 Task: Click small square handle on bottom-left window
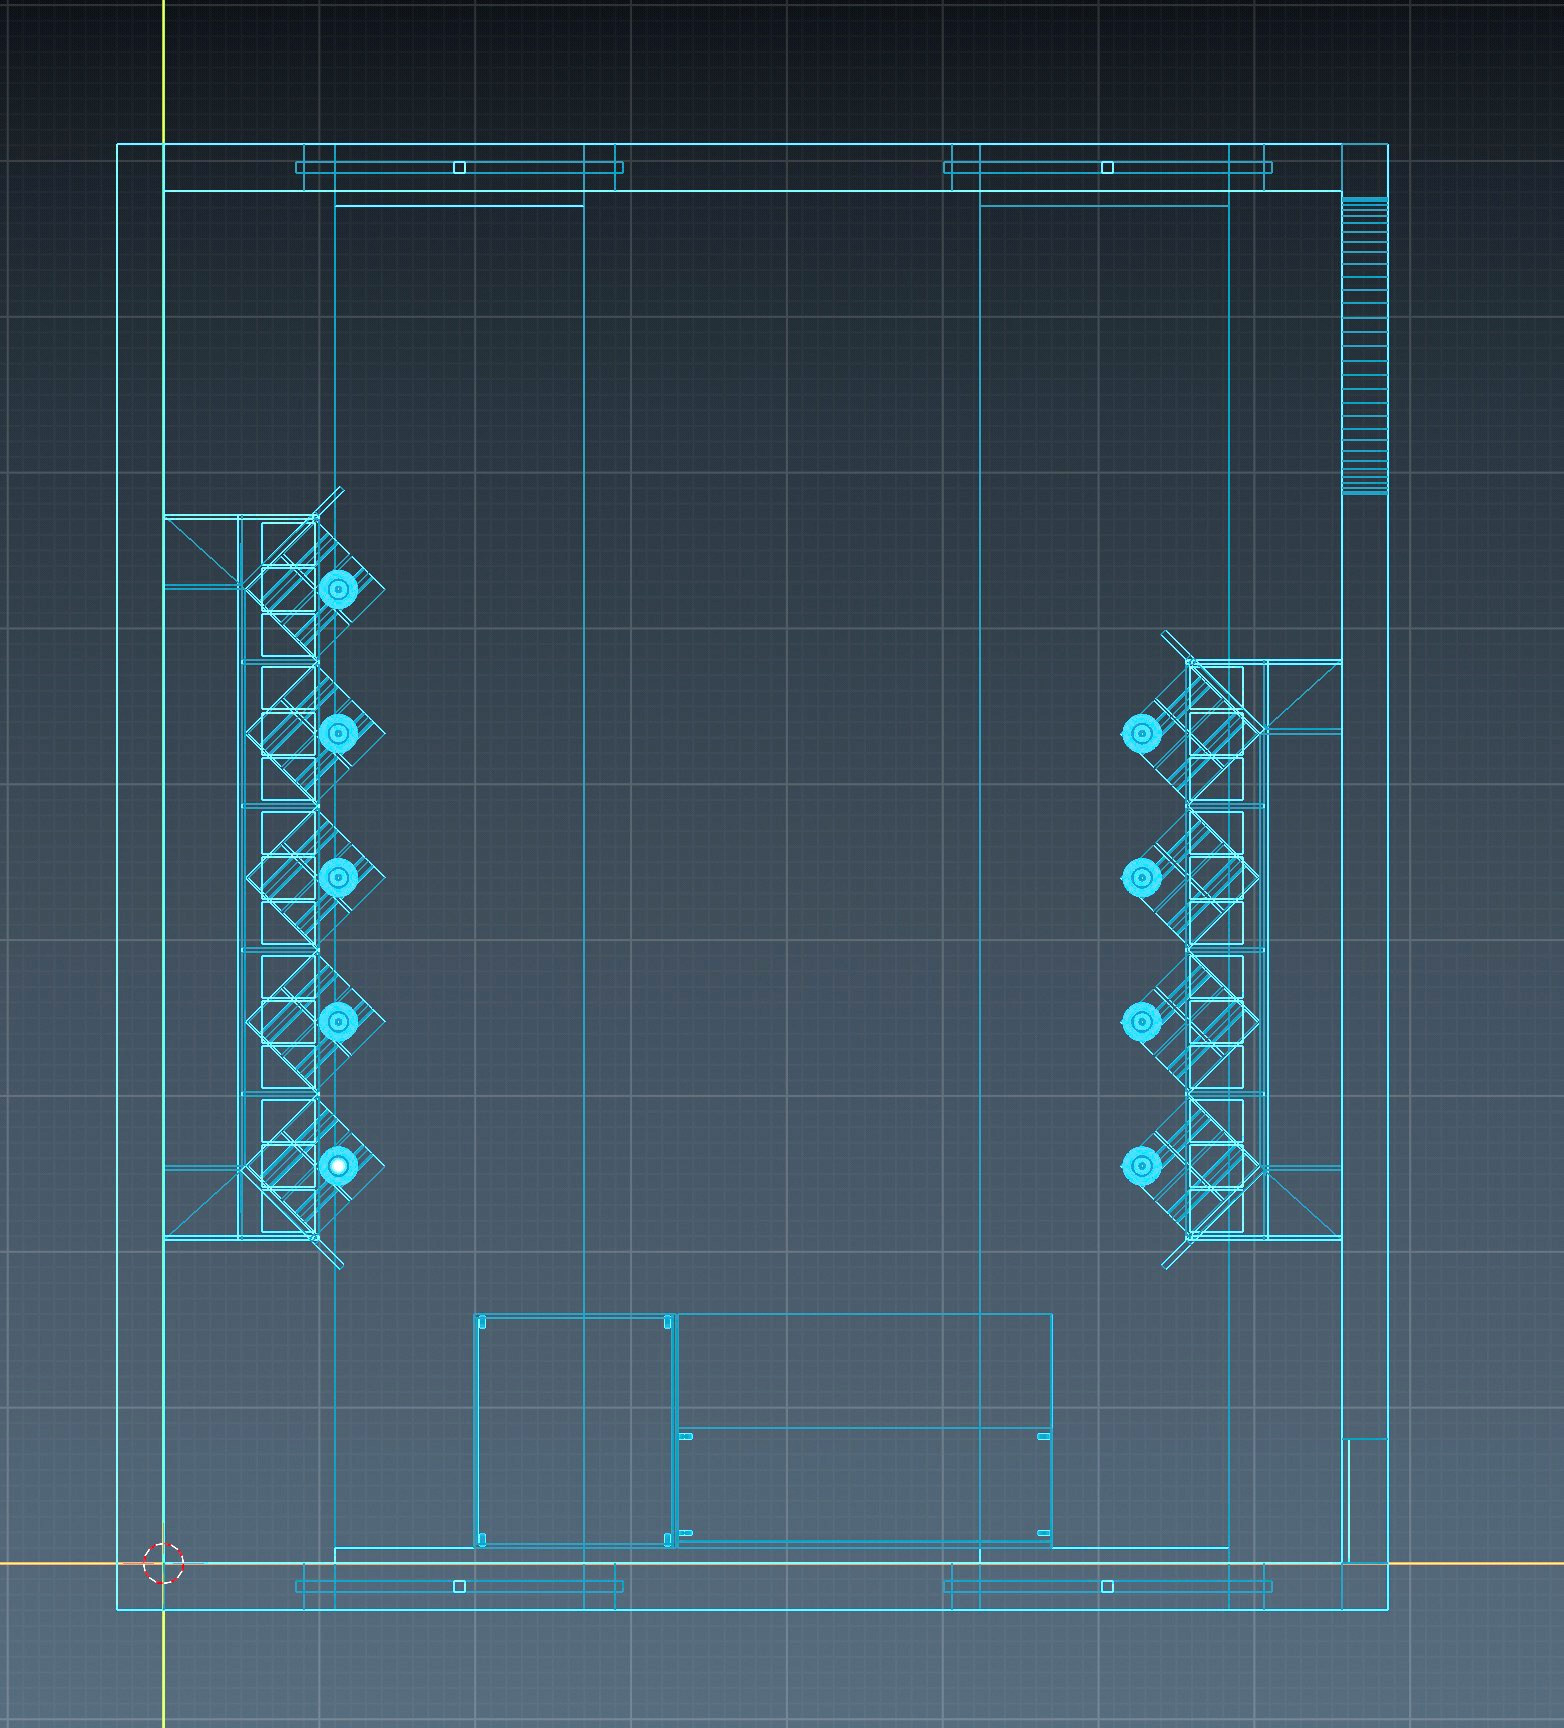point(459,1586)
